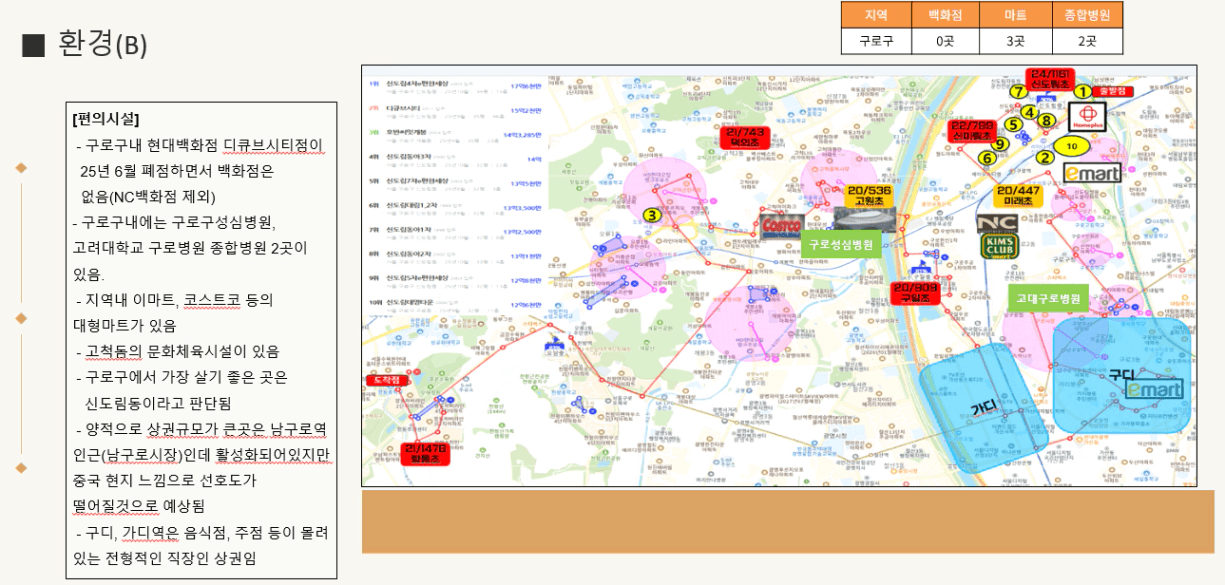Image resolution: width=1225 pixels, height=585 pixels.
Task: Click the 구로구 table cell
Action: (x=876, y=41)
